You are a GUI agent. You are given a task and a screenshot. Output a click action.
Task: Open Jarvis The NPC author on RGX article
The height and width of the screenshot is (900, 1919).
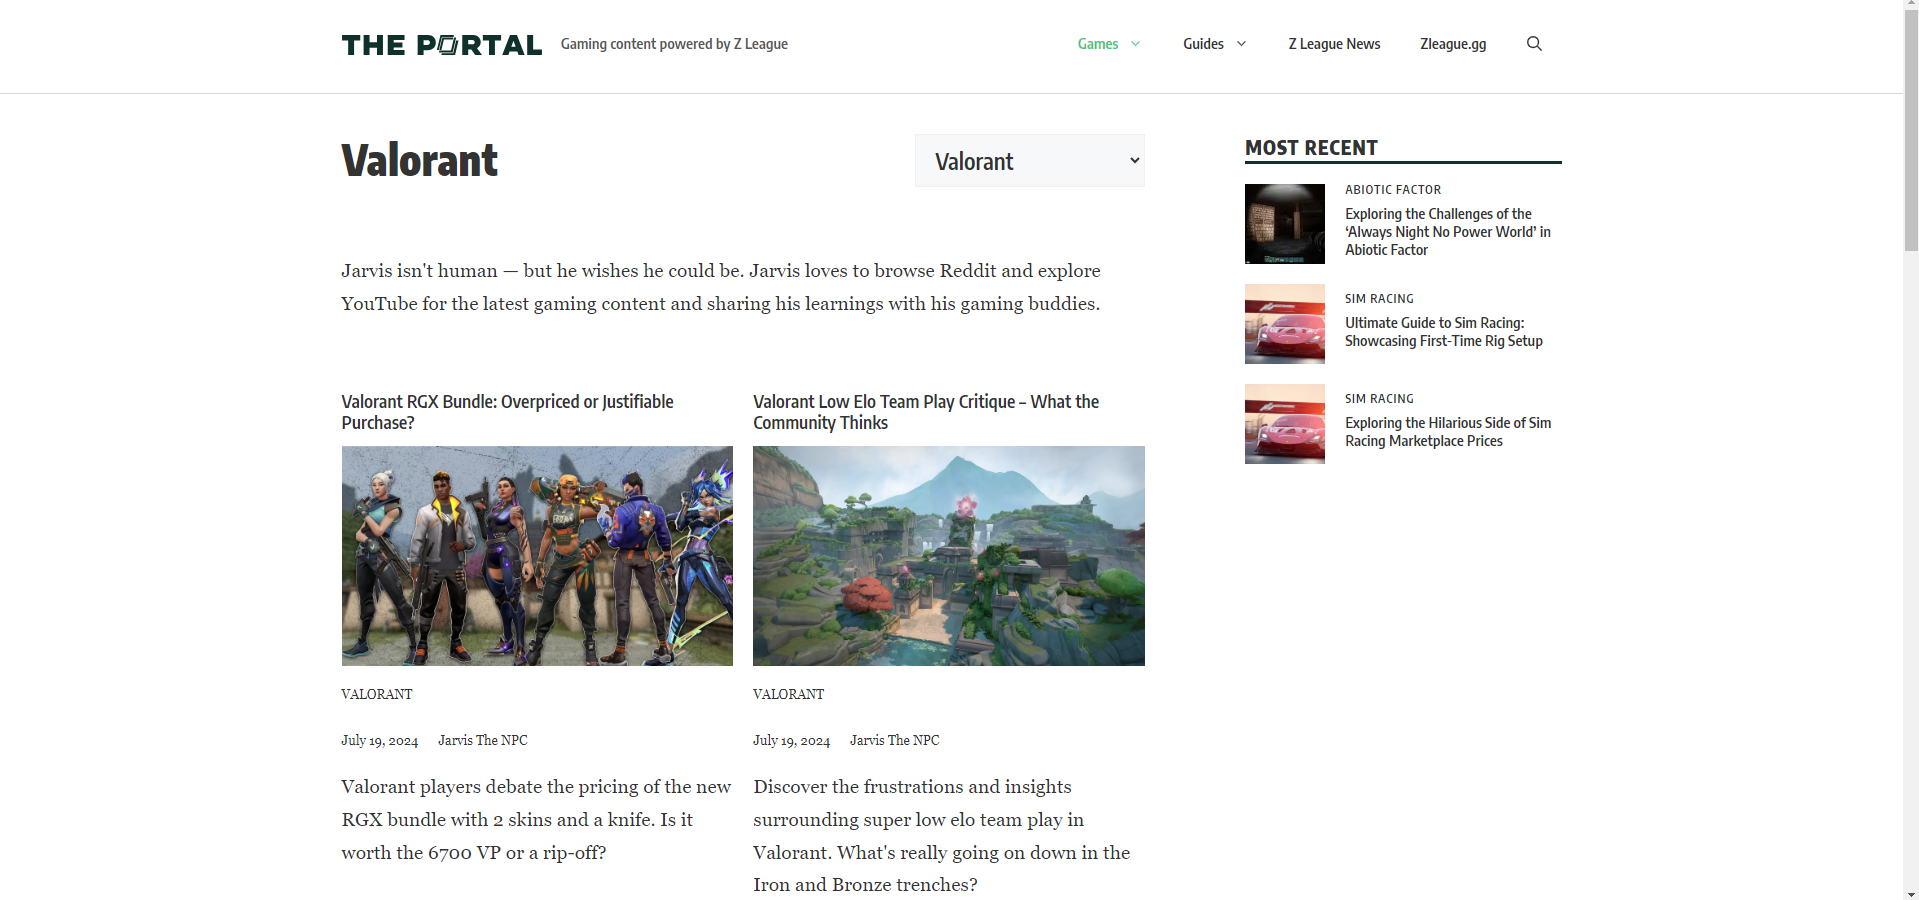tap(483, 740)
